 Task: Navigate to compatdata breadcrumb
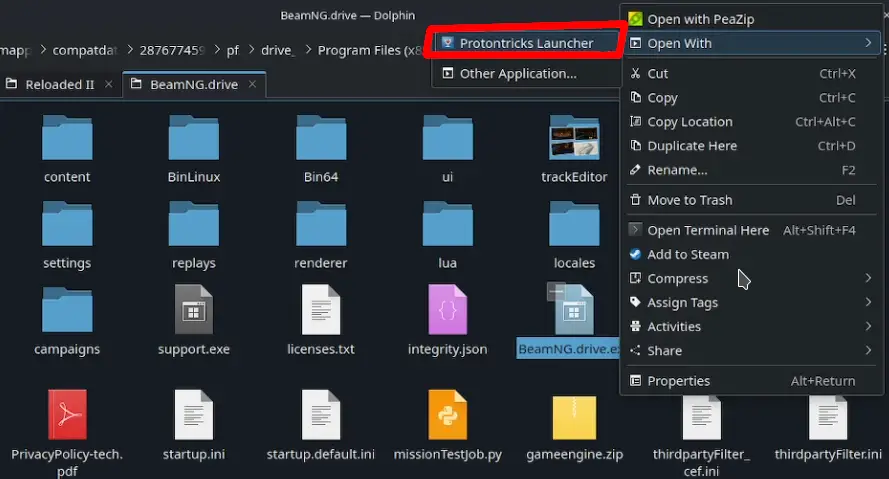86,50
